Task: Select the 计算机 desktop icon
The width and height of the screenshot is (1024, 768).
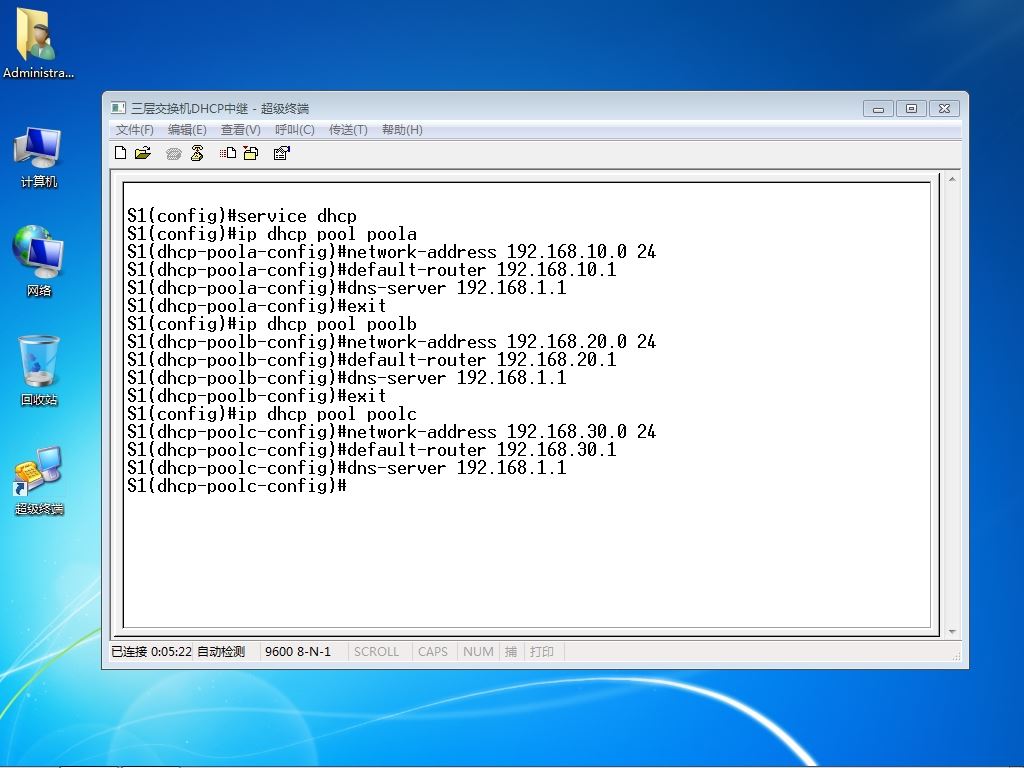Action: coord(39,158)
